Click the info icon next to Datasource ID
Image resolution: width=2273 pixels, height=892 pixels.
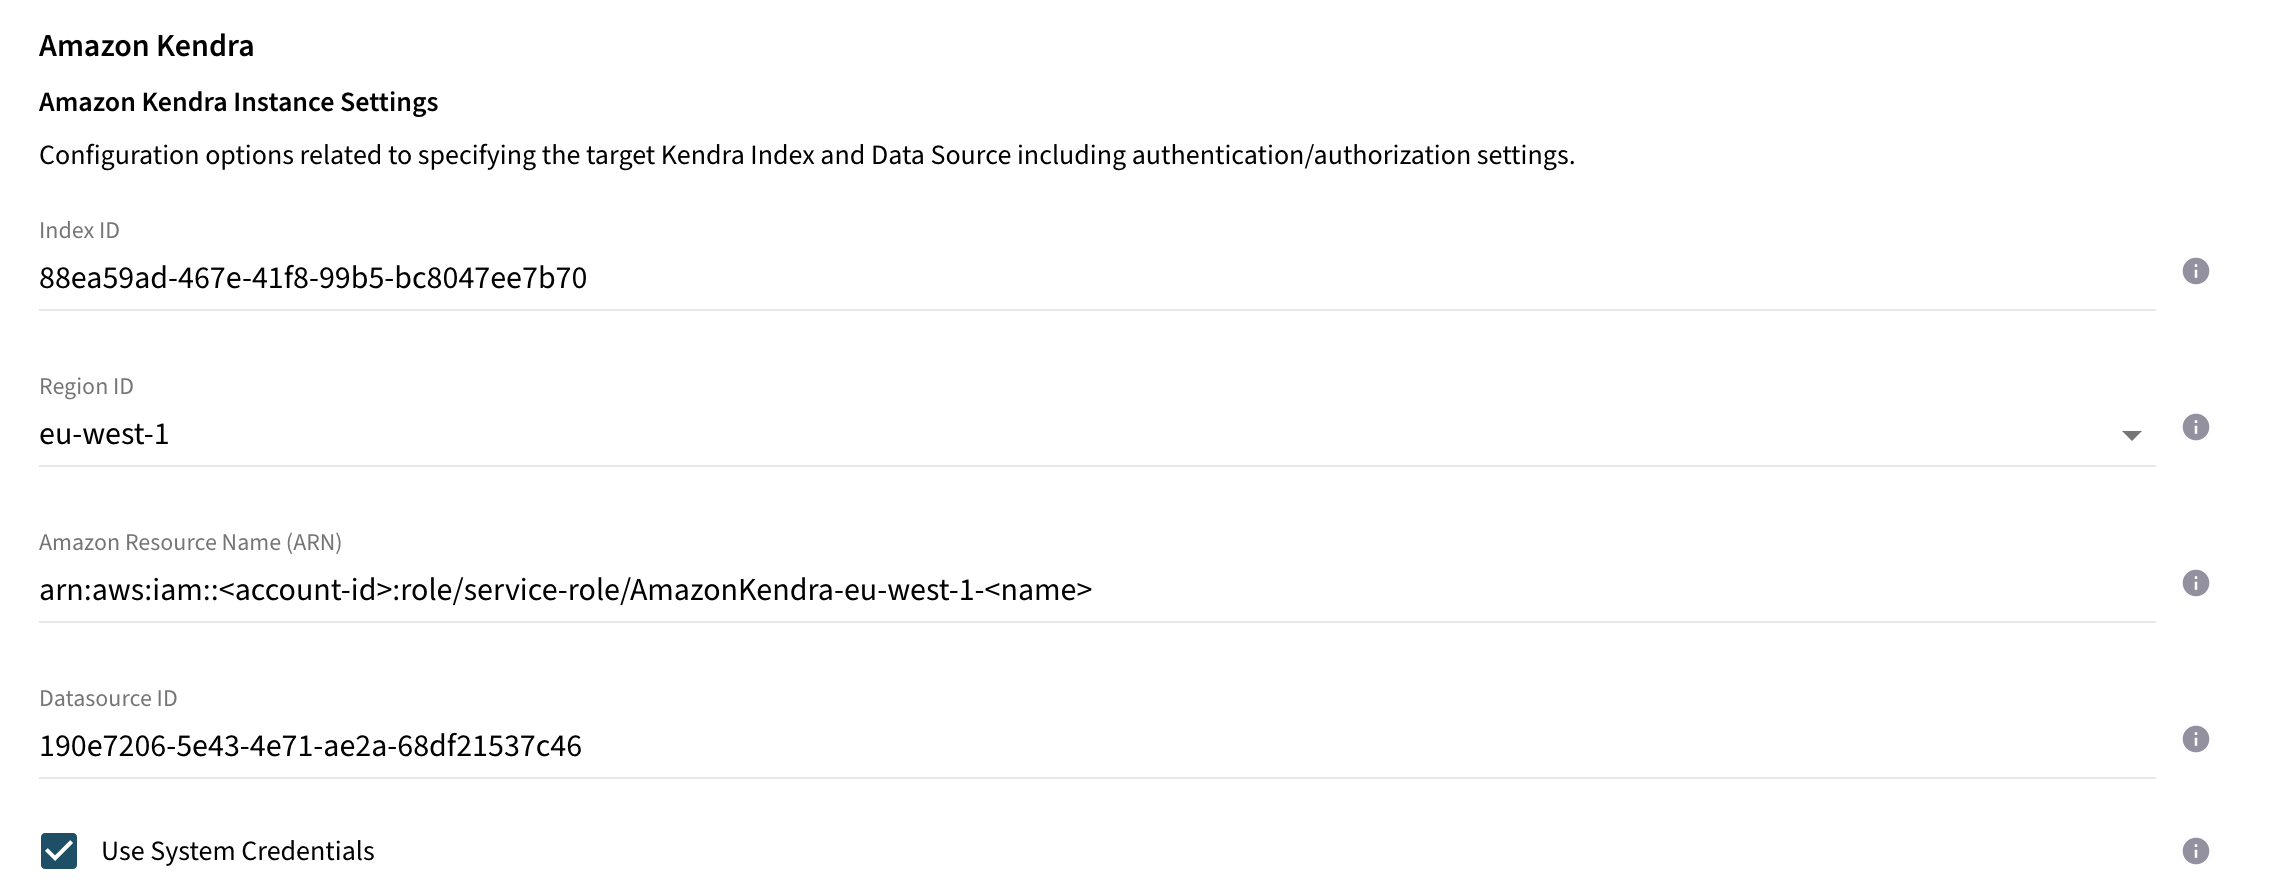(x=2196, y=740)
